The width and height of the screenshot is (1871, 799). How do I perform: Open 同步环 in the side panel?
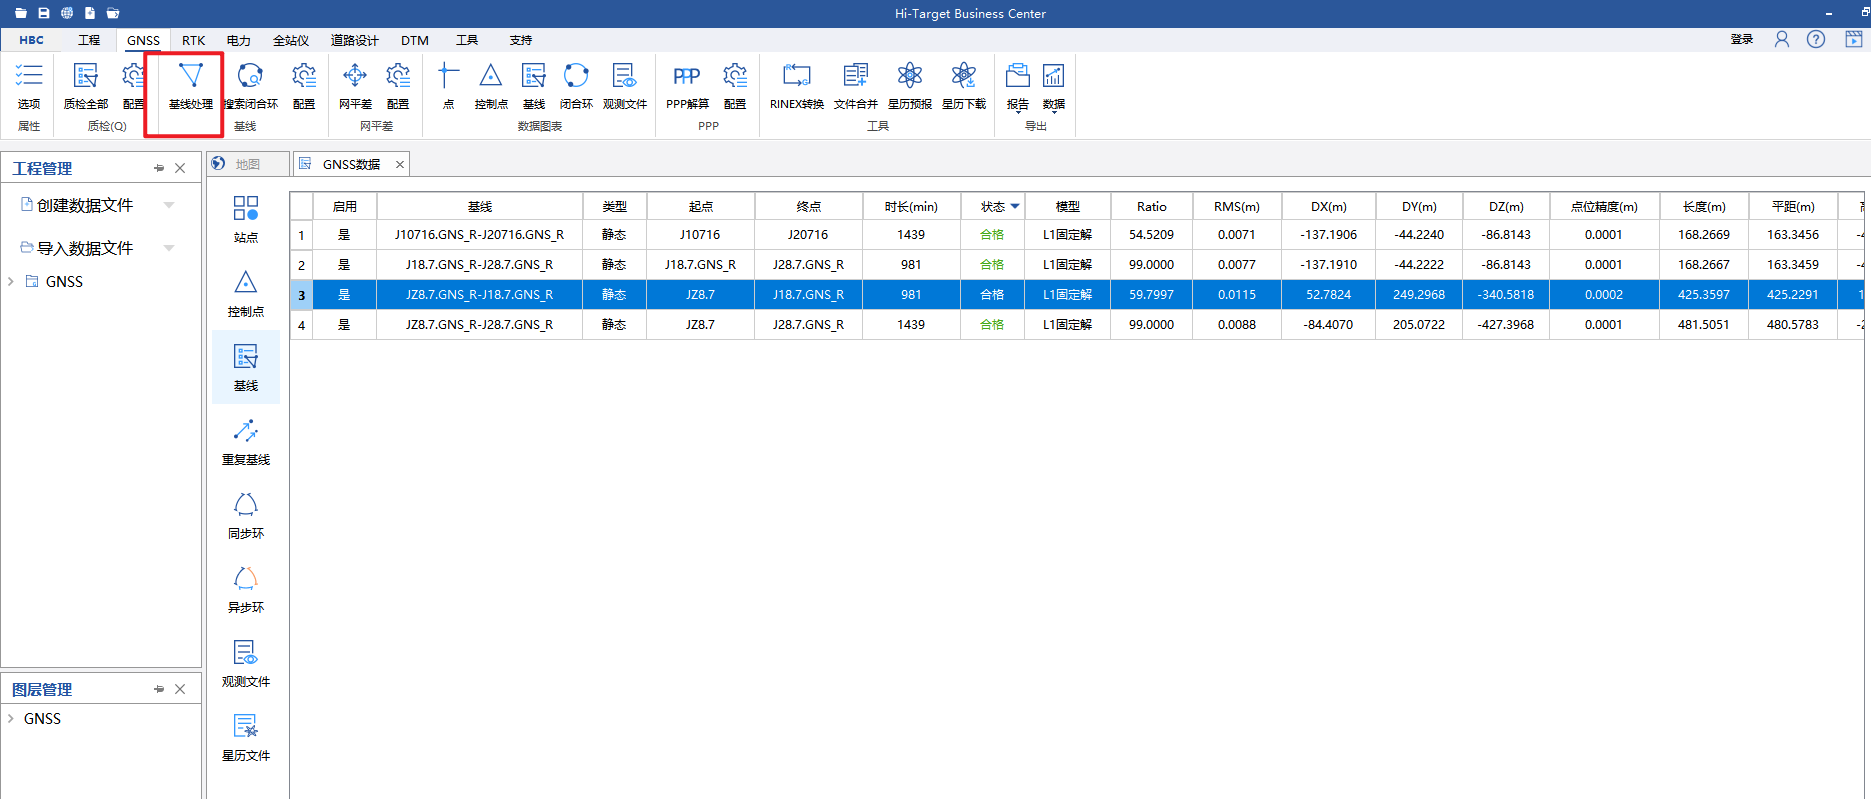pos(246,515)
